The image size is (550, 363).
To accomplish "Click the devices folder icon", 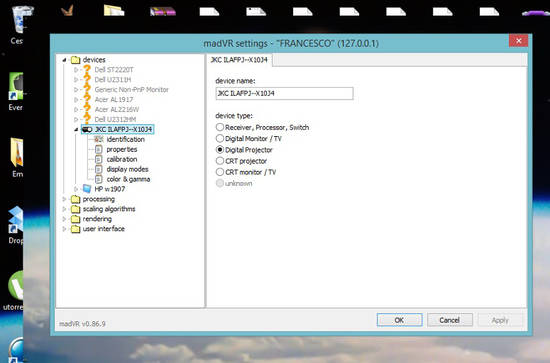I will 75,60.
